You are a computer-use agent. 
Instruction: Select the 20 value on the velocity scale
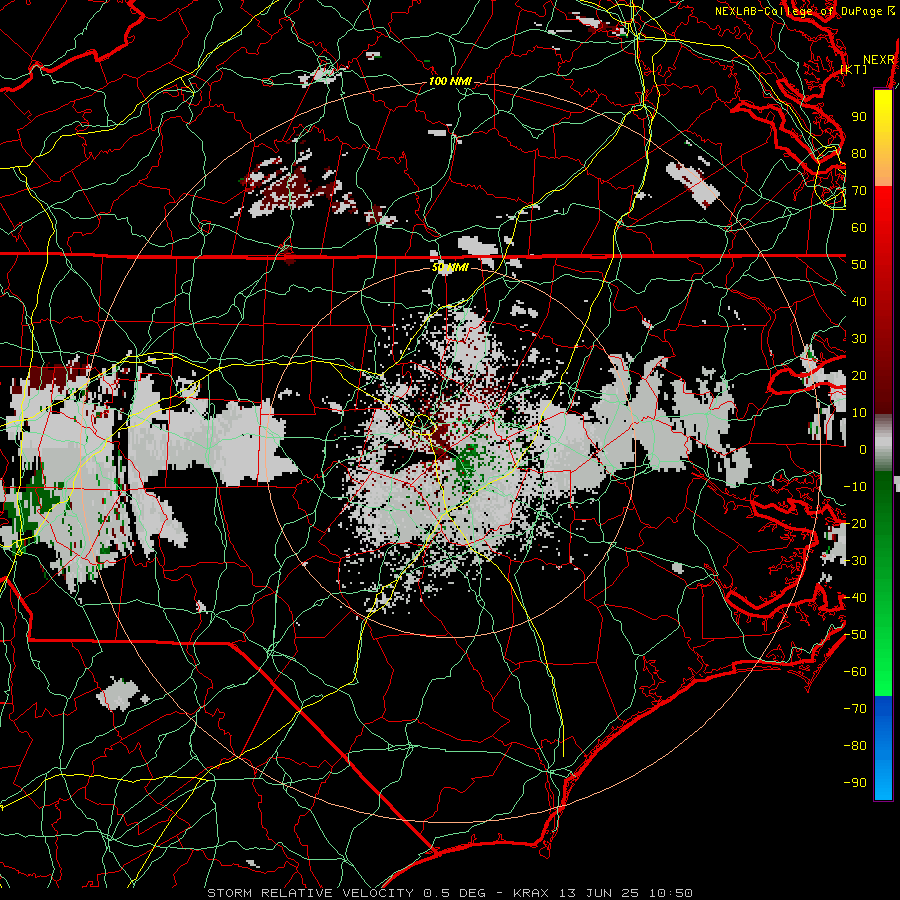[x=859, y=375]
